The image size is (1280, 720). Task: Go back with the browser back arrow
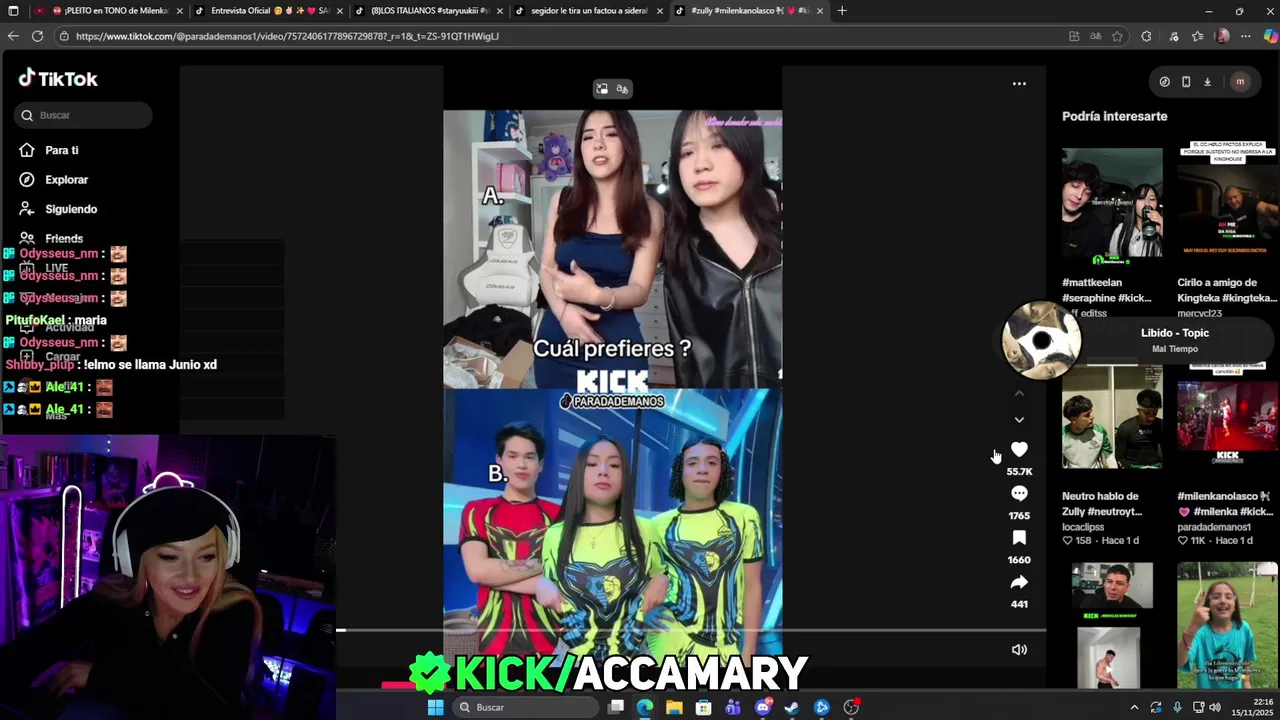point(13,36)
